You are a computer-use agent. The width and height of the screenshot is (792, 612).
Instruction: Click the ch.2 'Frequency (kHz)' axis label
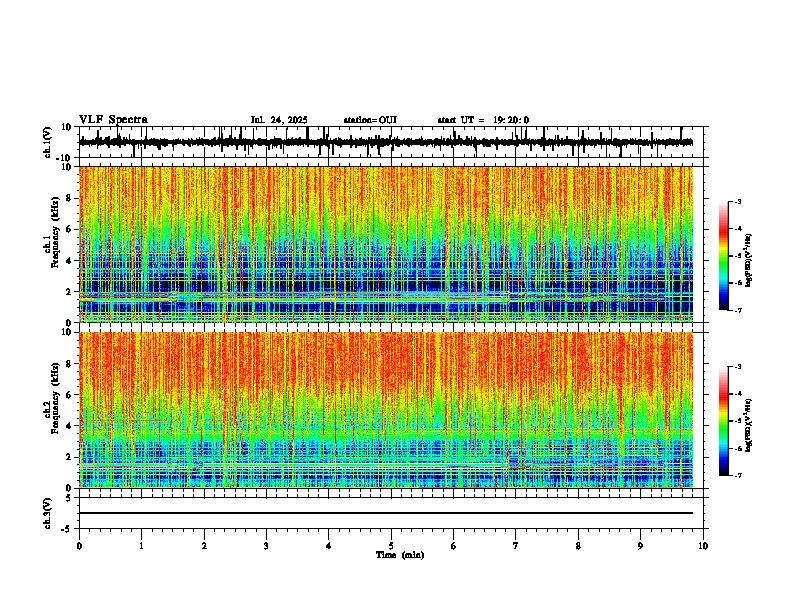coord(53,397)
